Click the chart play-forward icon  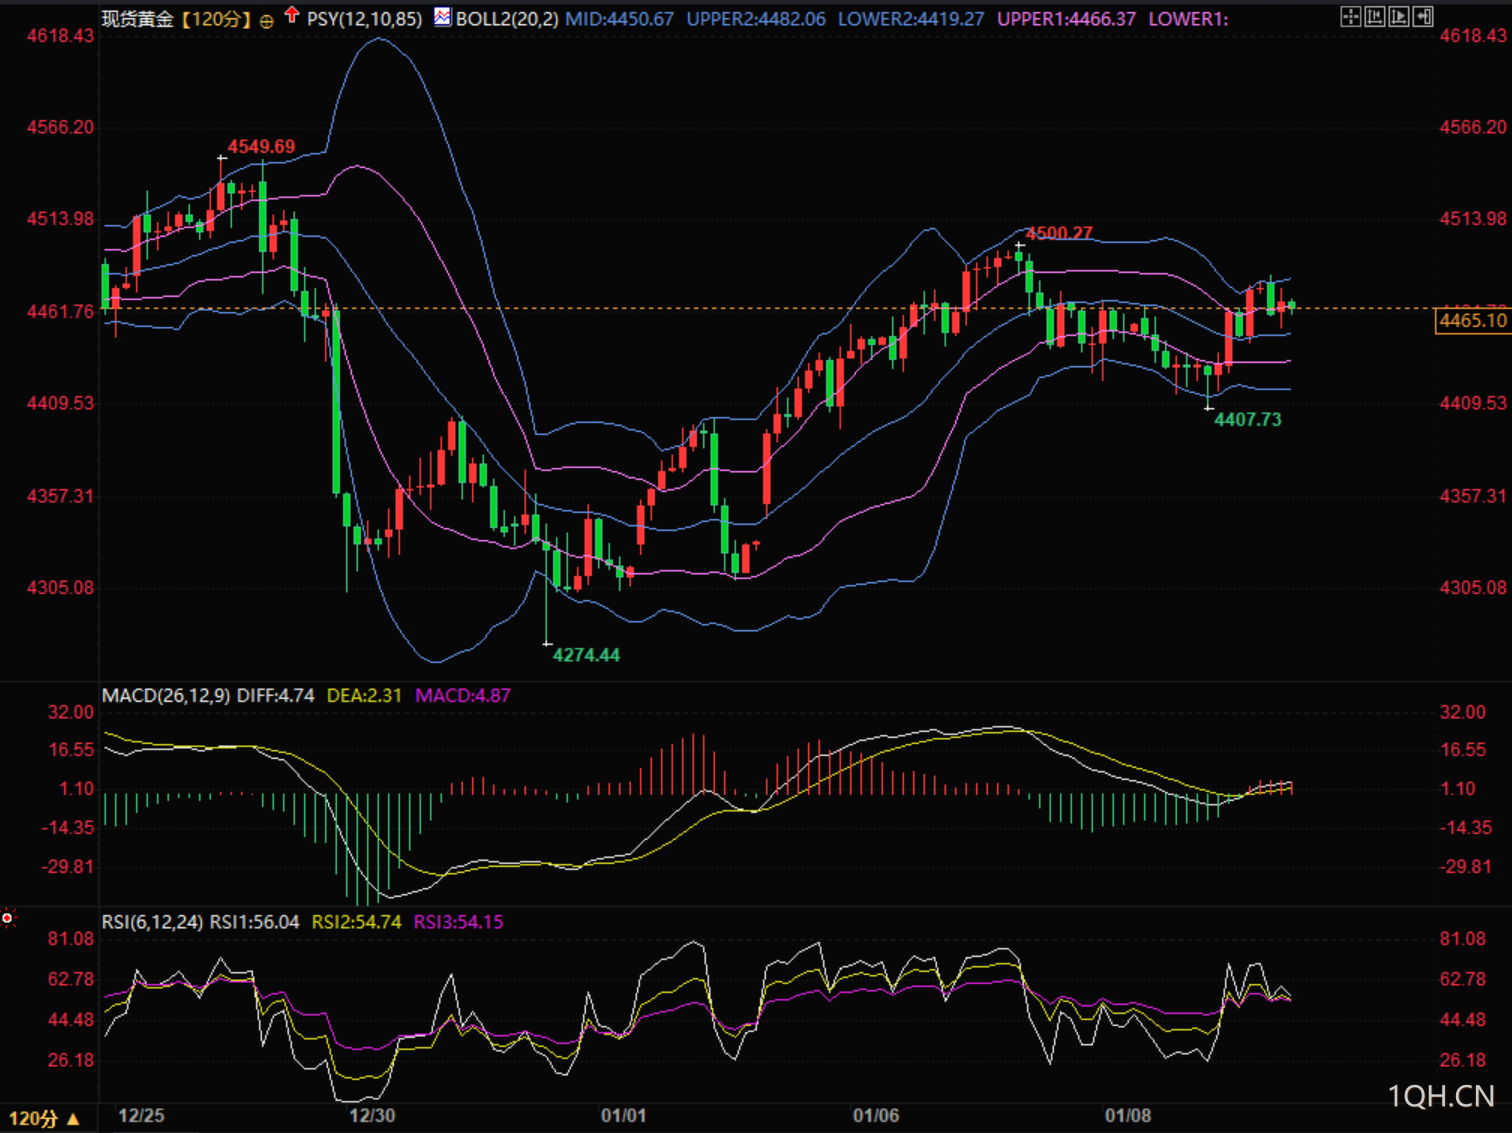tap(1399, 16)
